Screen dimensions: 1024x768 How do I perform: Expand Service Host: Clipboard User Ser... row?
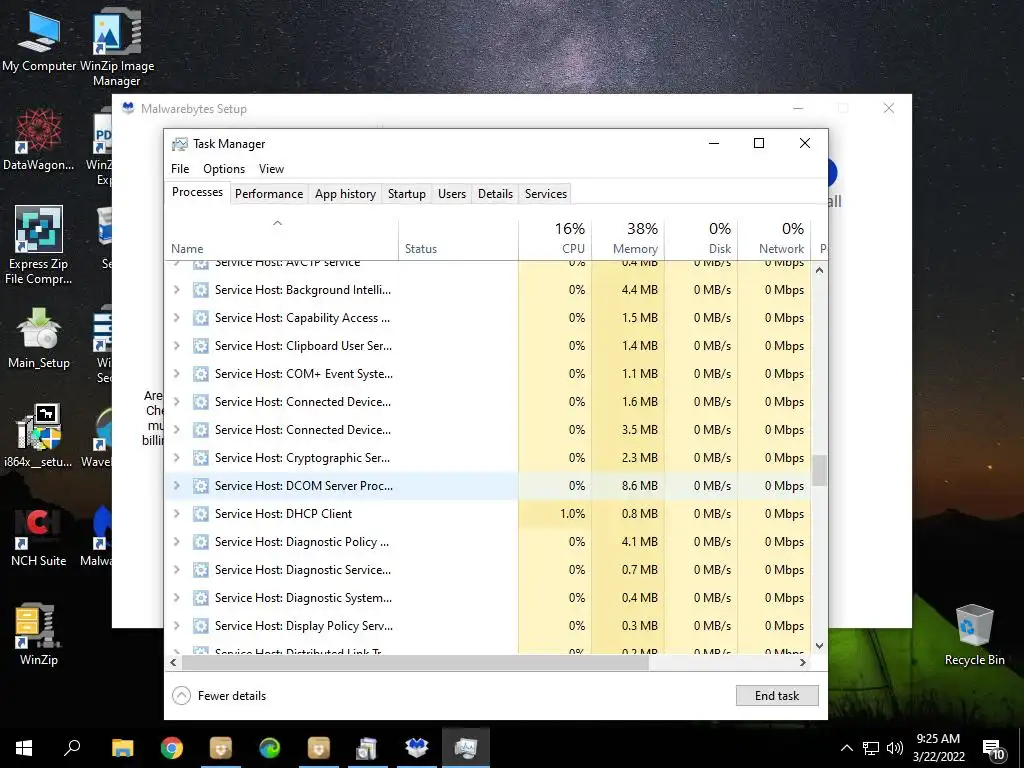click(176, 346)
